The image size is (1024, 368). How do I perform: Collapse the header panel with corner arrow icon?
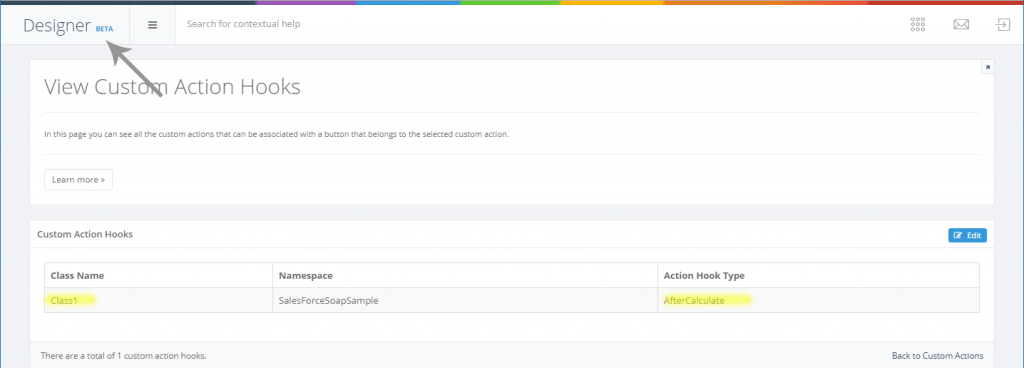pos(987,67)
